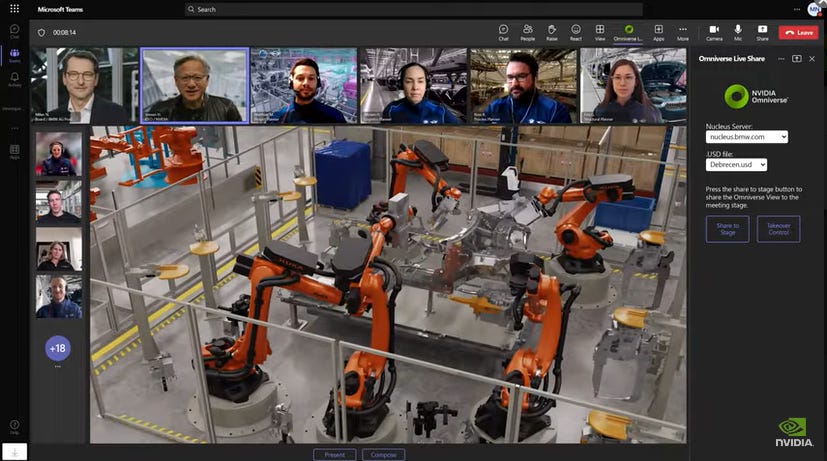
Task: Open ellipsis below the +18 badge
Action: coord(57,367)
